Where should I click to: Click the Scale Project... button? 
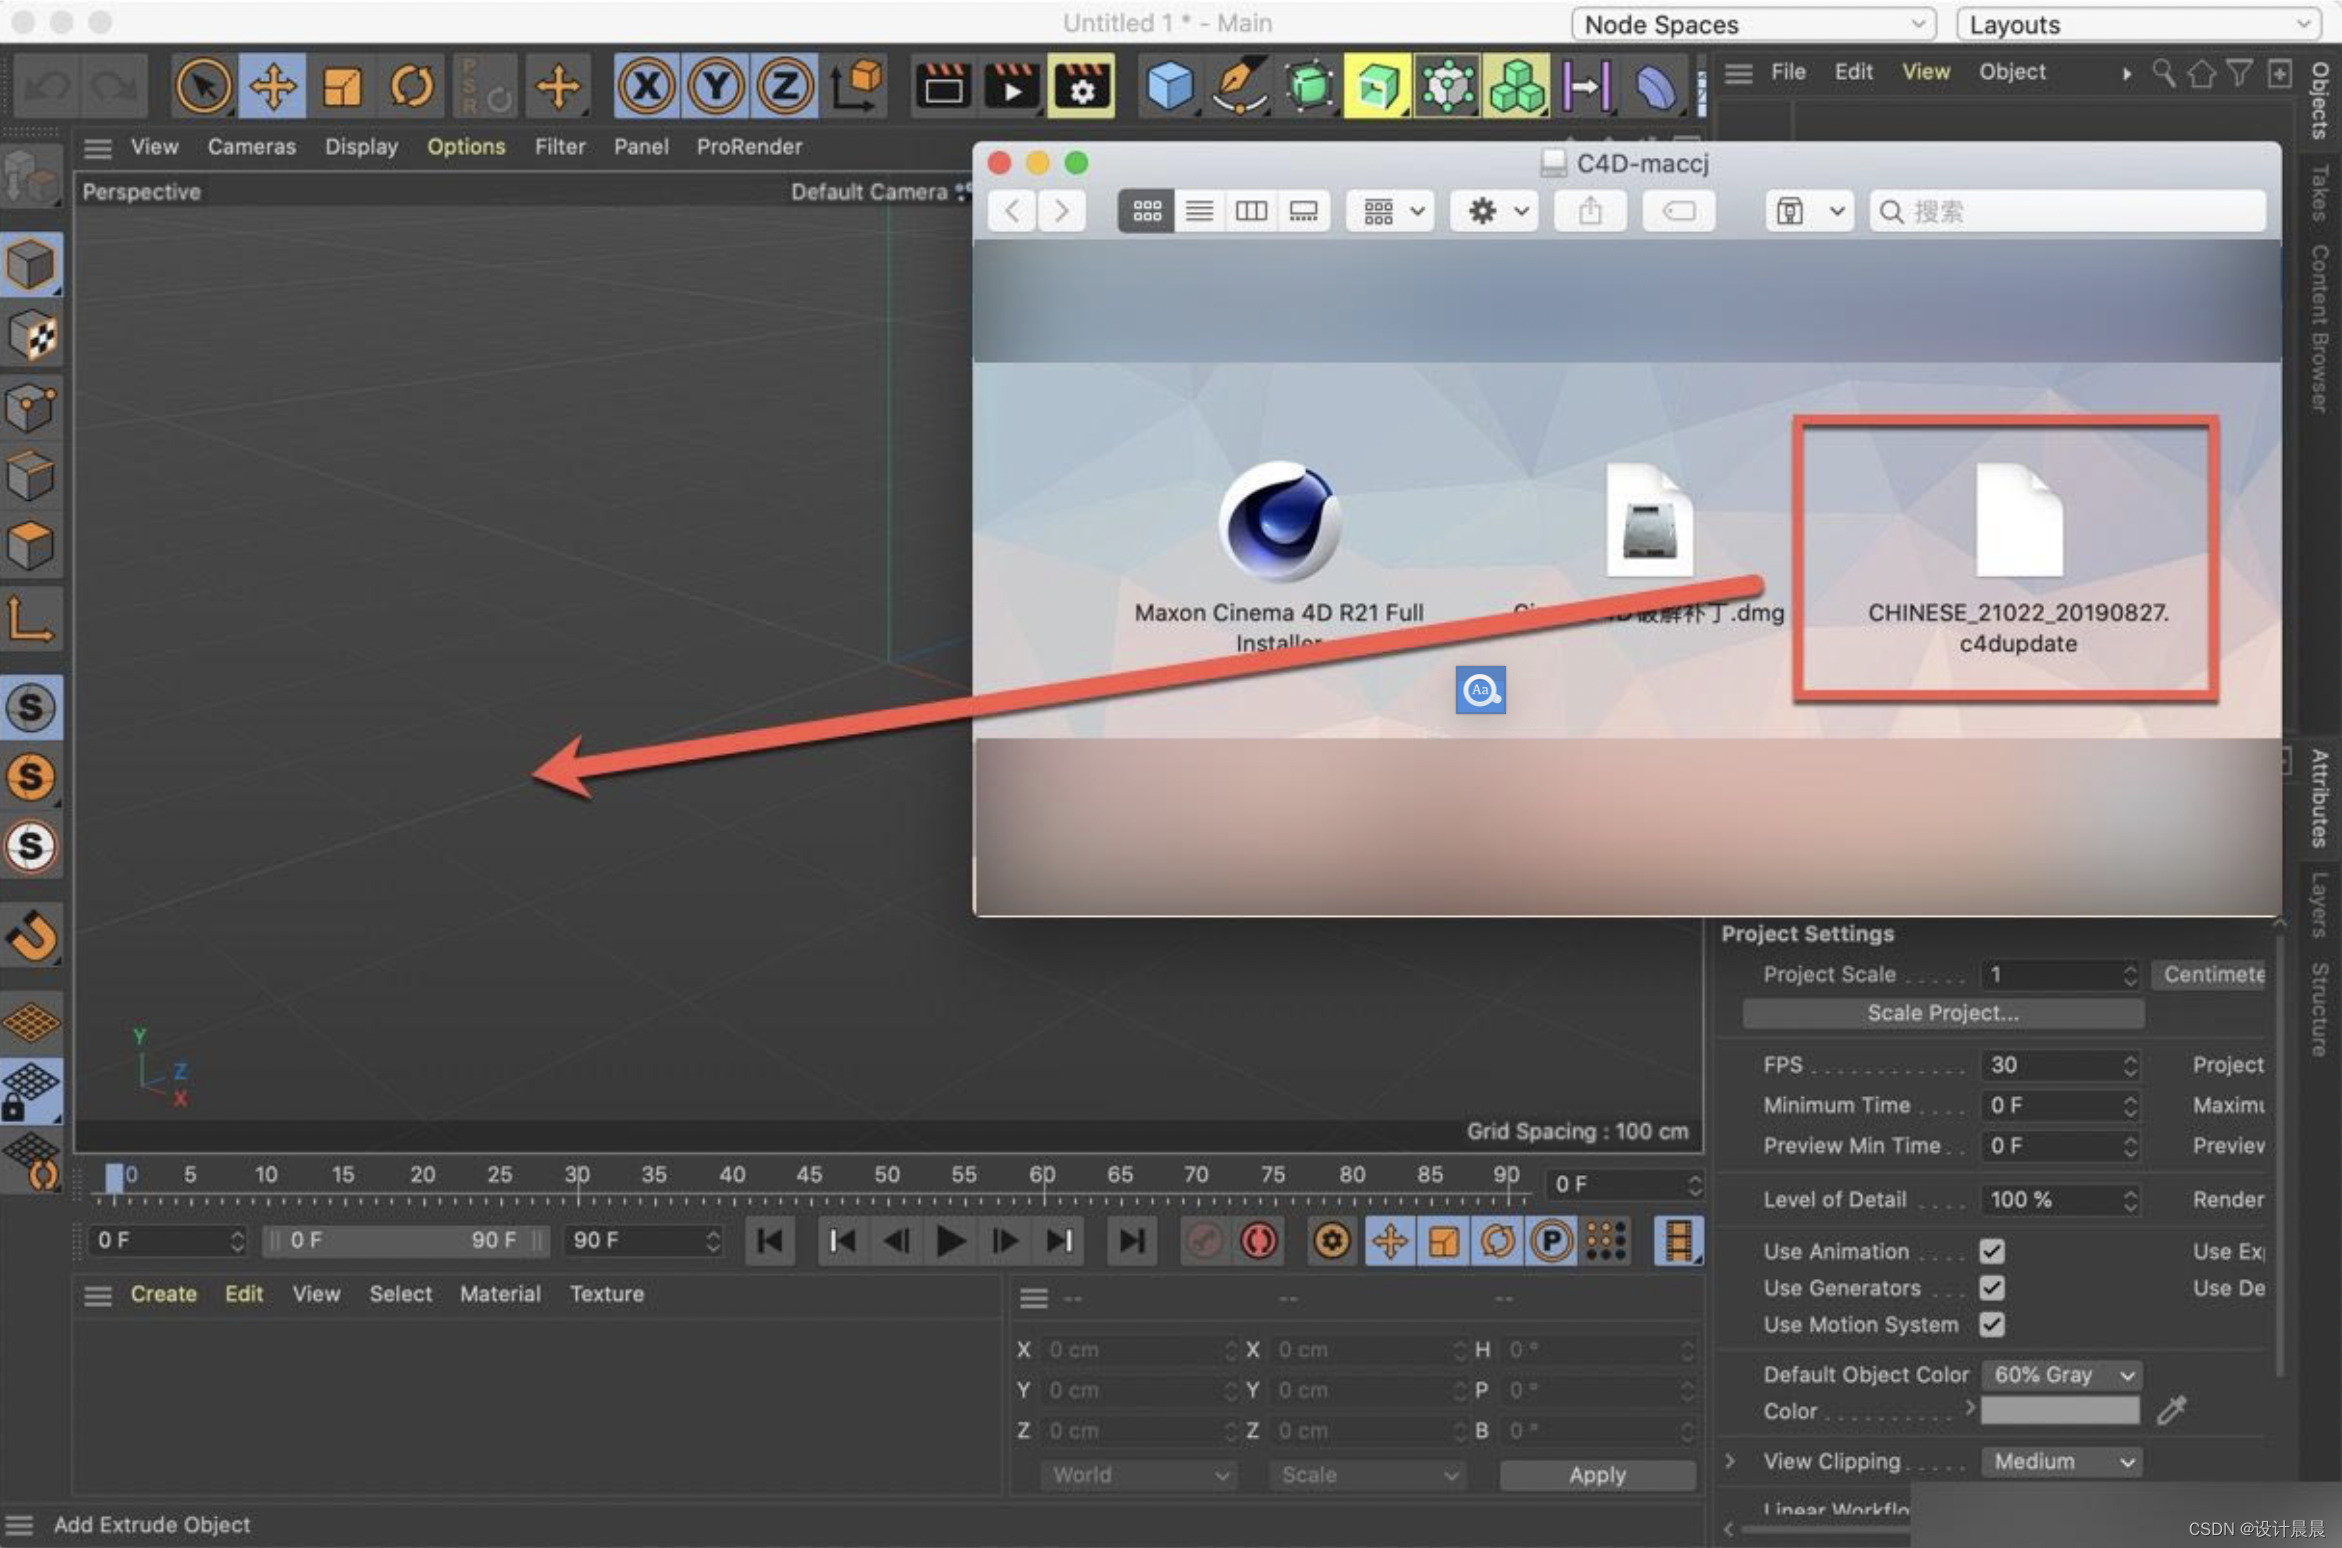click(x=1942, y=1013)
